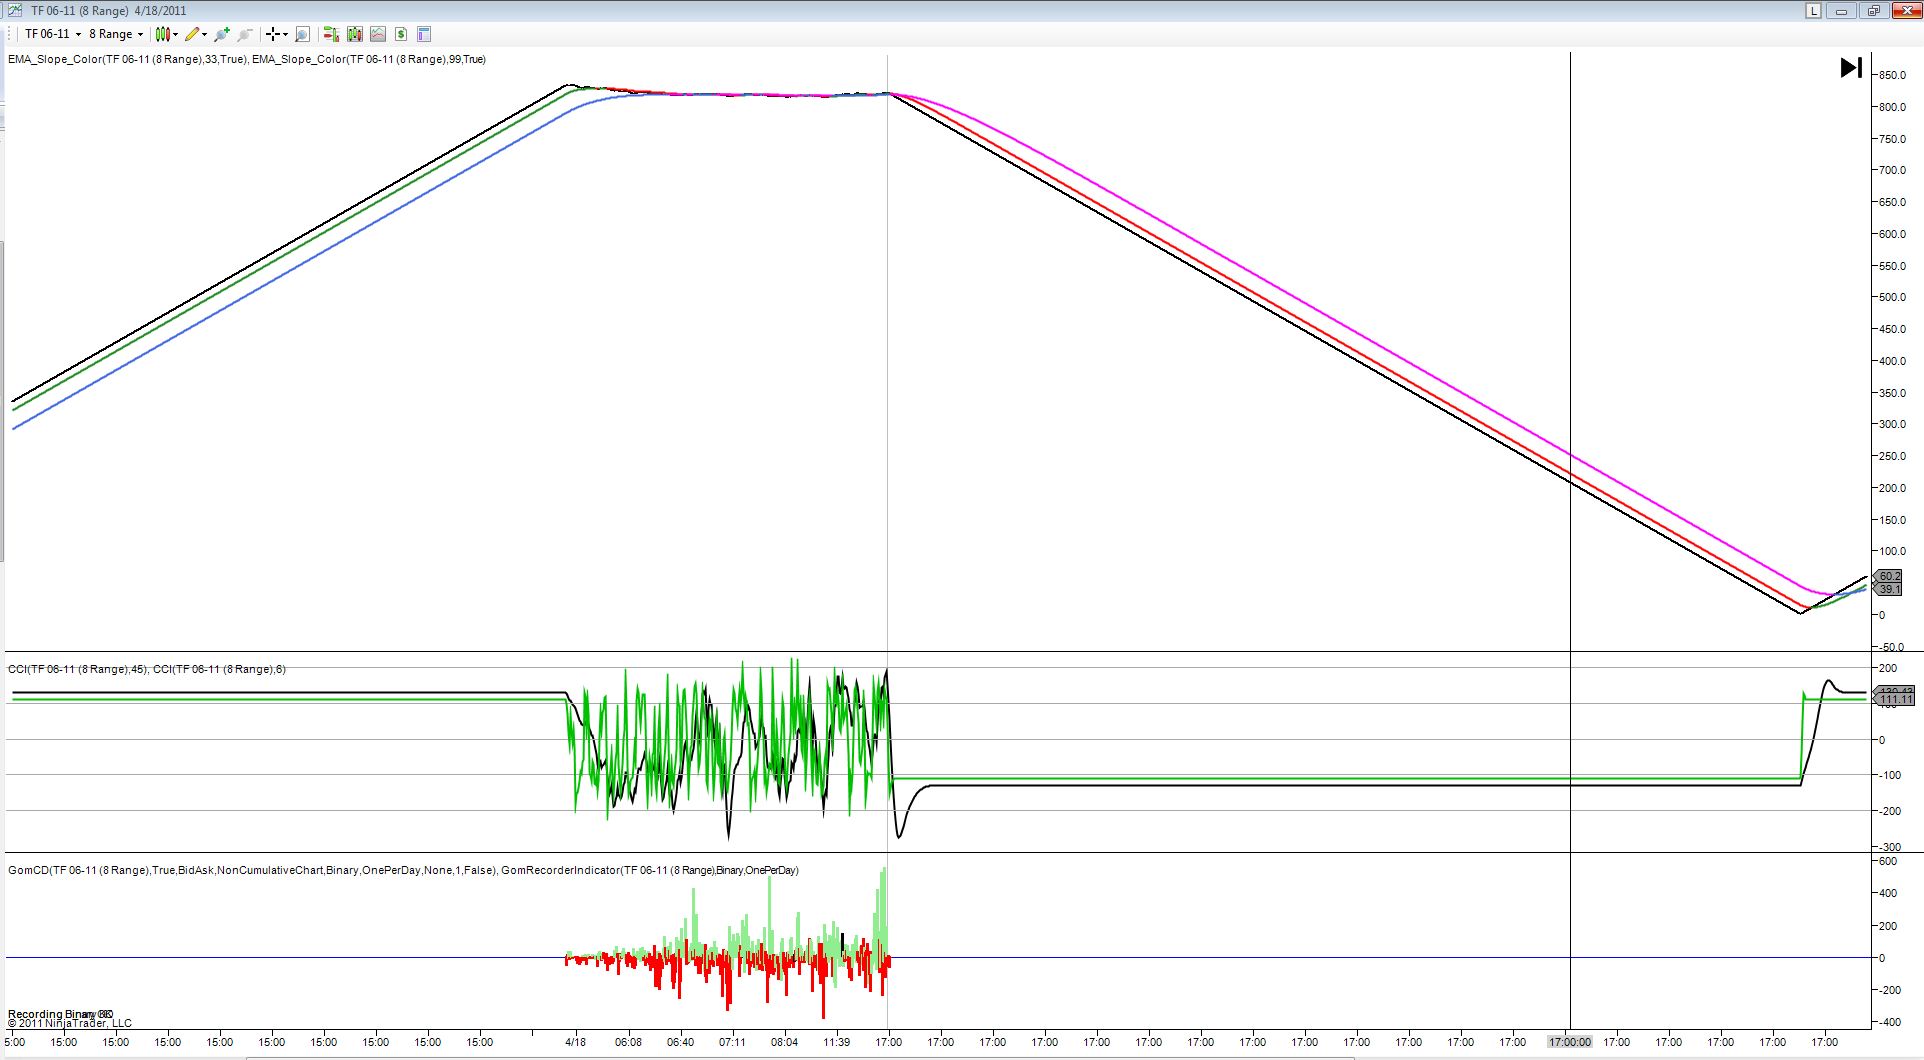Toggle the link 'L' button in title bar
The width and height of the screenshot is (1924, 1060).
[1814, 11]
